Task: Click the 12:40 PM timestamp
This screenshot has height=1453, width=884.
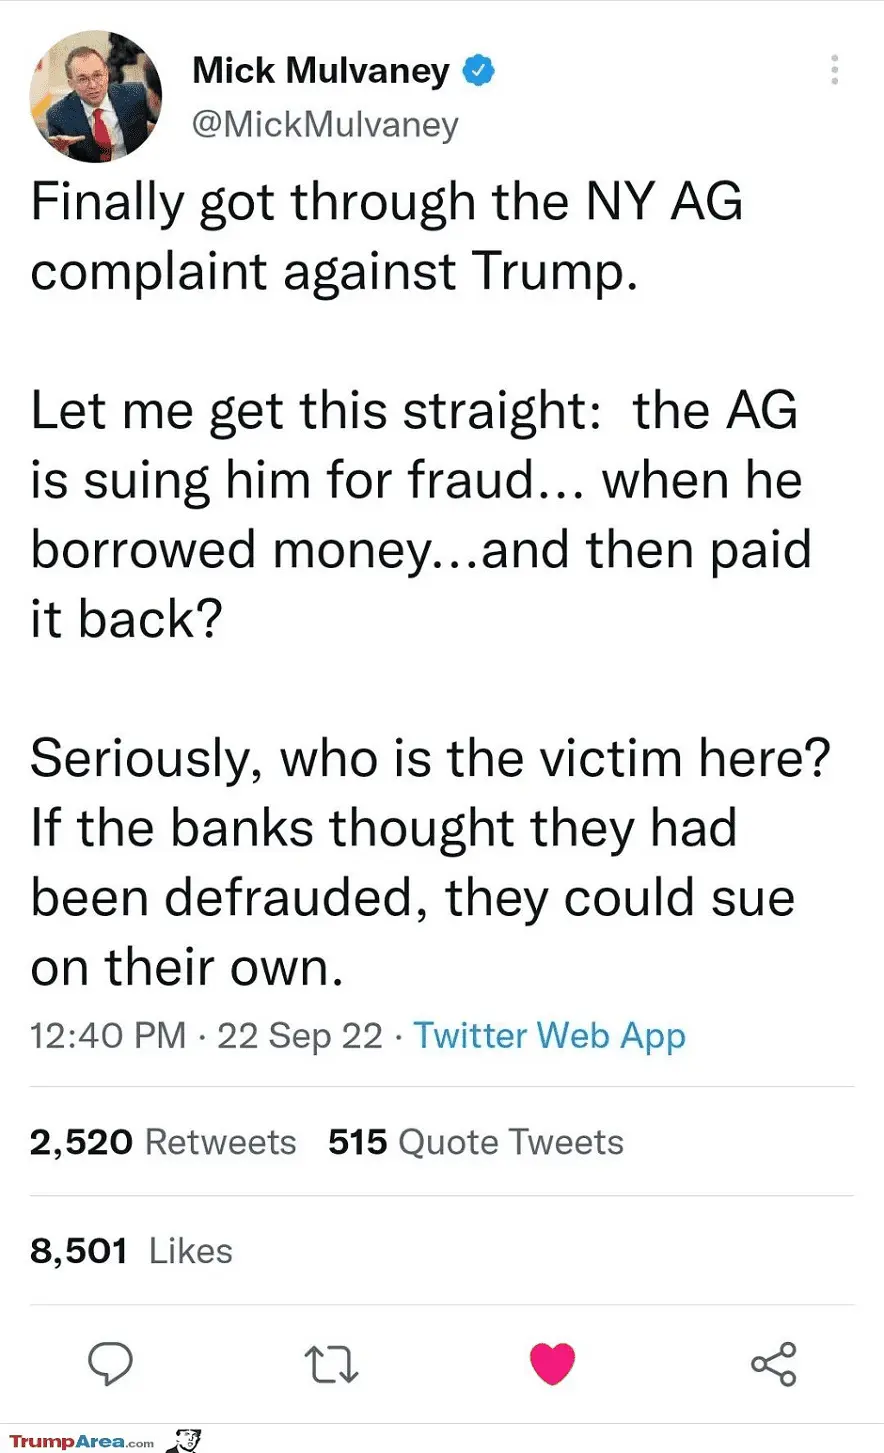Action: tap(108, 1036)
